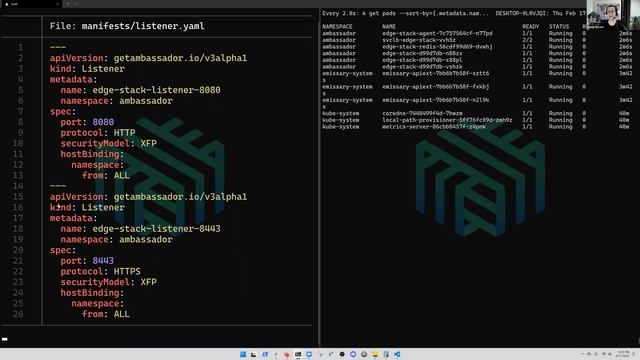Select 'kind: Listener' on line 3
This screenshot has height=360, width=640.
87,69
